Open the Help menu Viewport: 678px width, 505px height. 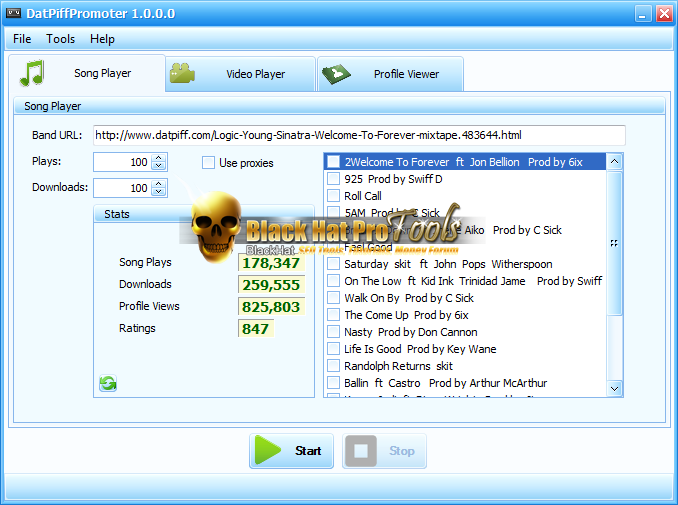click(102, 39)
